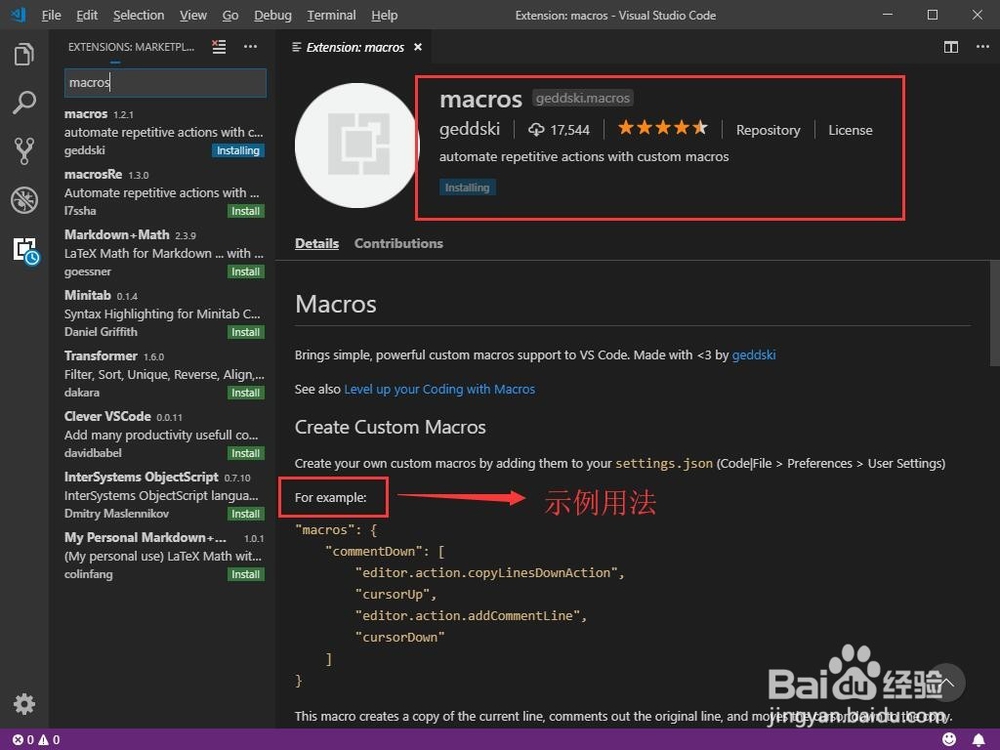1000x750 pixels.
Task: Open the Search view in activity bar
Action: click(x=24, y=102)
